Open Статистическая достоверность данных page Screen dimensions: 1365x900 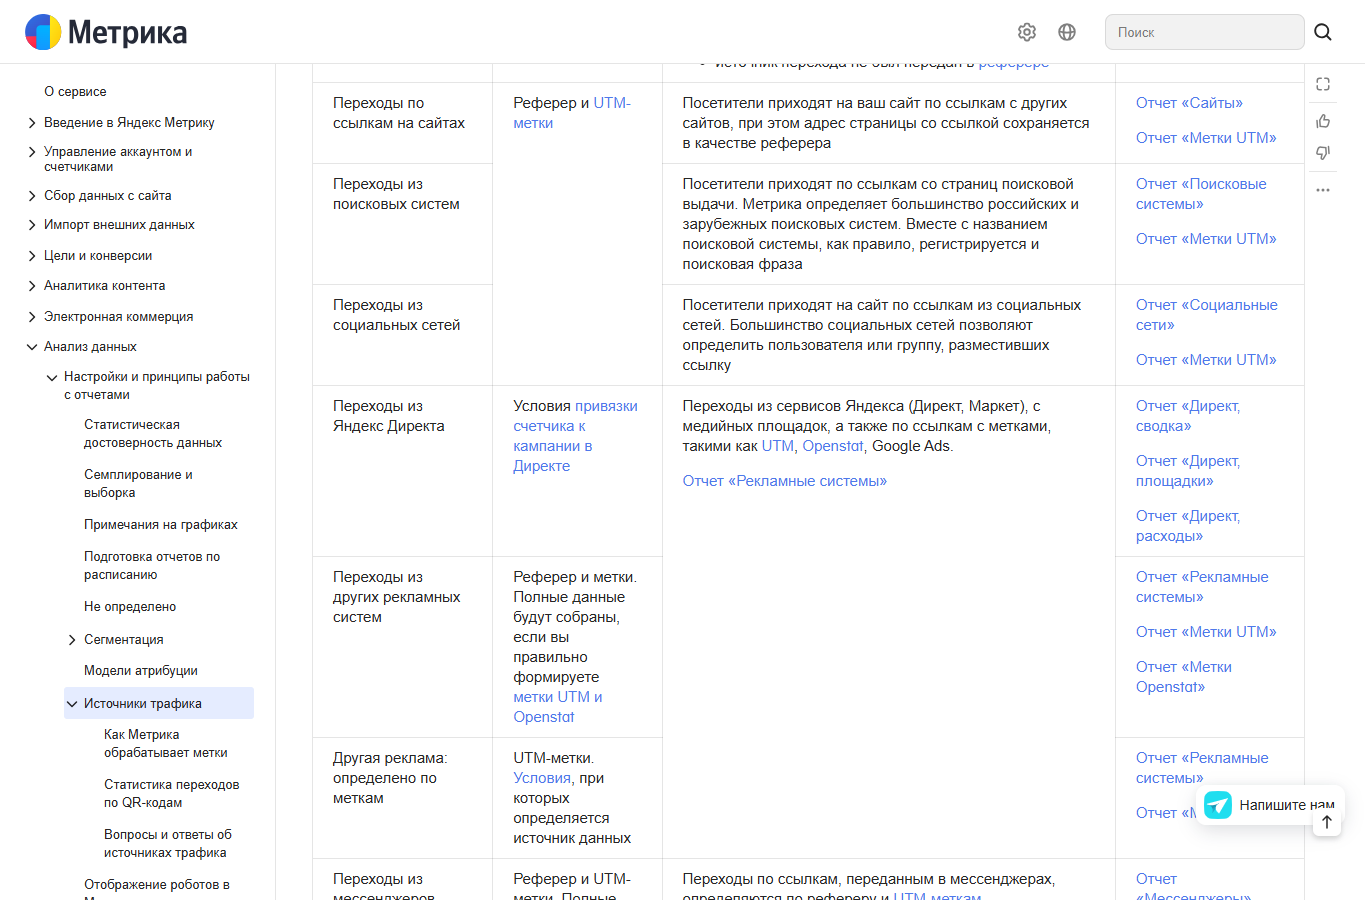tap(153, 434)
